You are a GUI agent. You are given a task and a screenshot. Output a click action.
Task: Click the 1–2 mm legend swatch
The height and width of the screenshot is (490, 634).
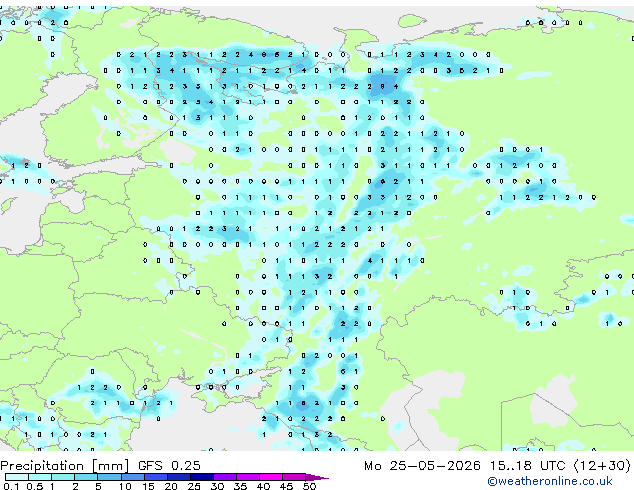(x=63, y=477)
